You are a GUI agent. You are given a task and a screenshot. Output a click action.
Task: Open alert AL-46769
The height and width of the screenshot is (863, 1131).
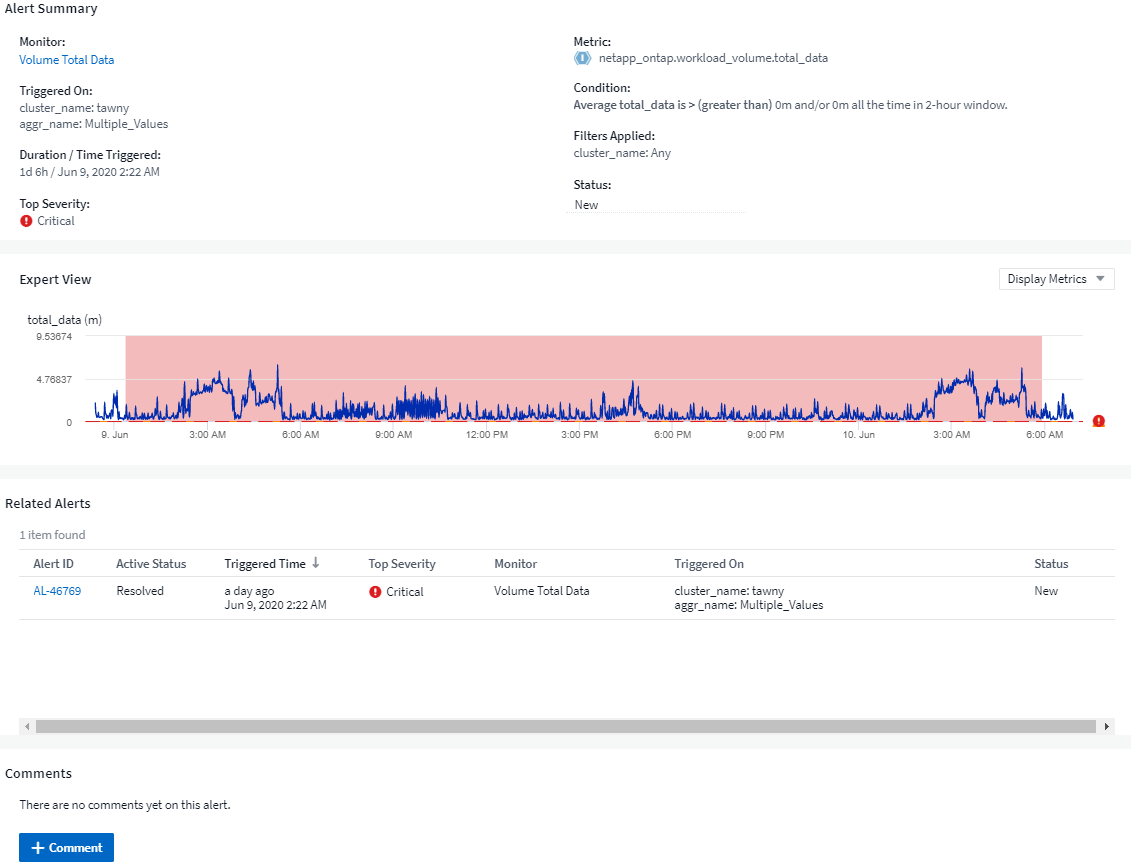[x=57, y=591]
